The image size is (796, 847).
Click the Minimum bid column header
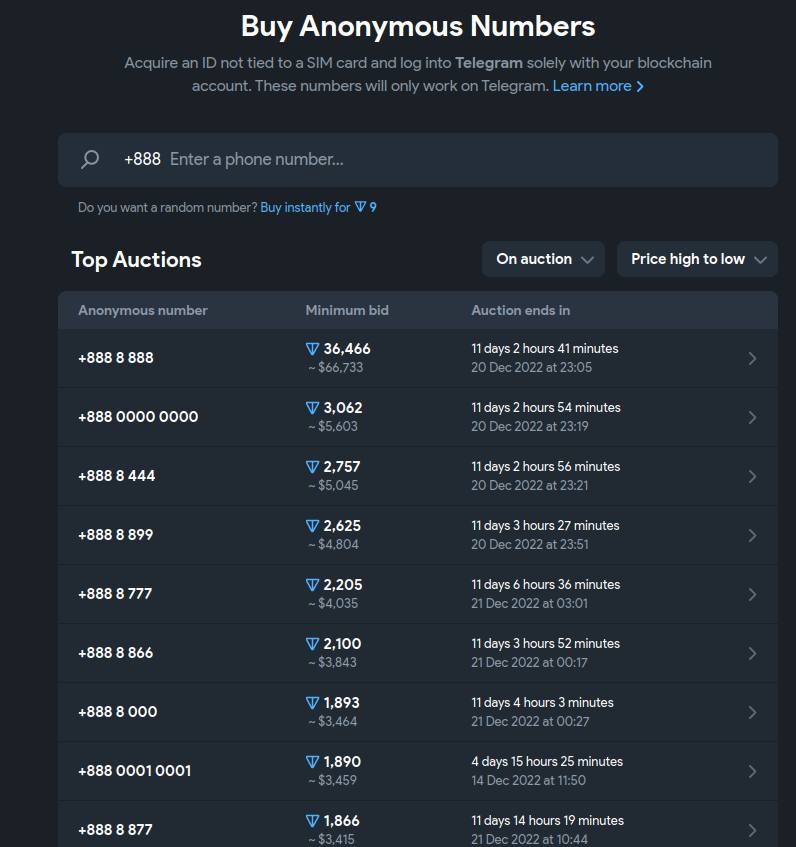point(347,311)
